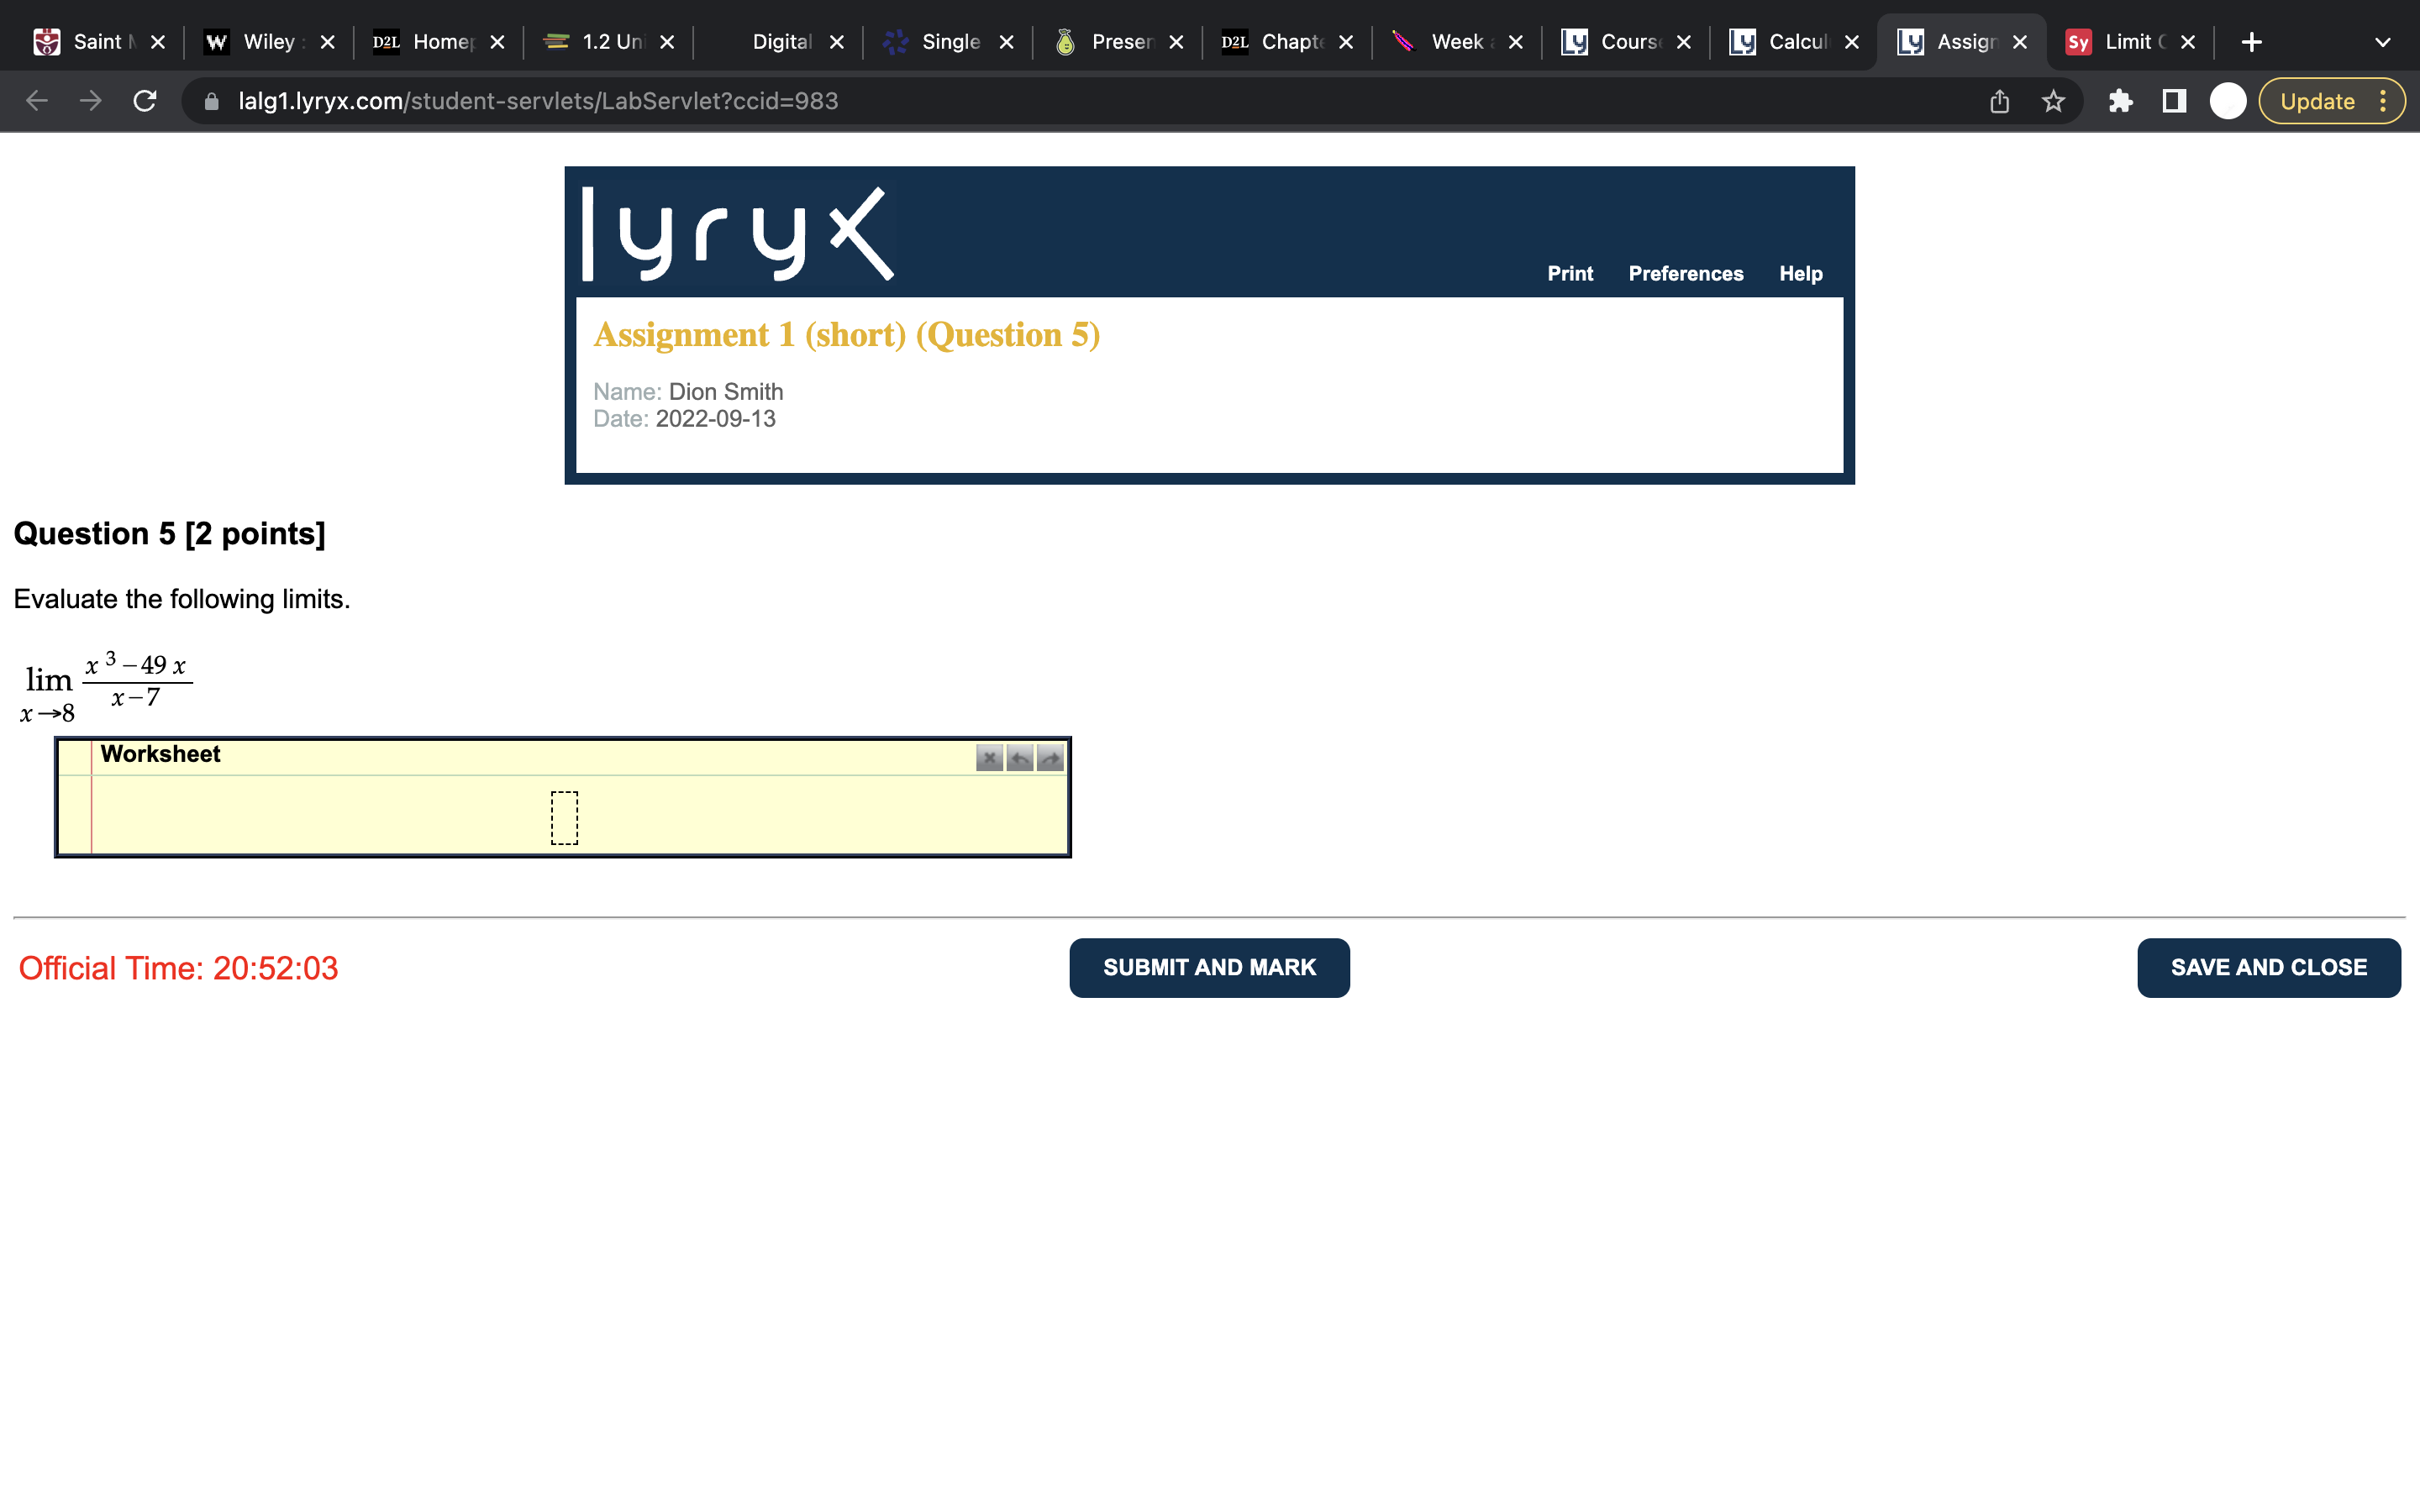Click the page reload icon
The height and width of the screenshot is (1512, 2420).
coord(144,101)
